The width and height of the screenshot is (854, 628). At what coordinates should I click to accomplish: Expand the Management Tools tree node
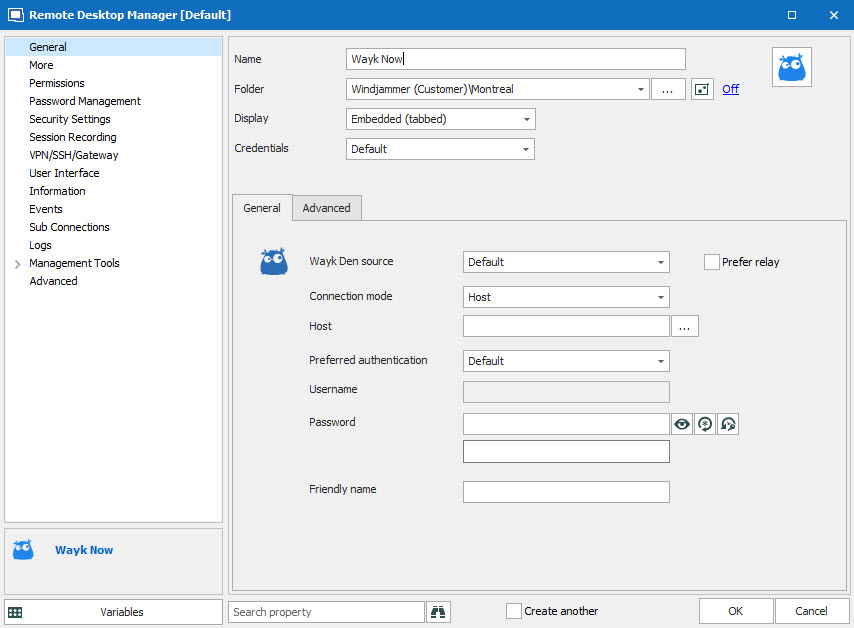coord(17,264)
